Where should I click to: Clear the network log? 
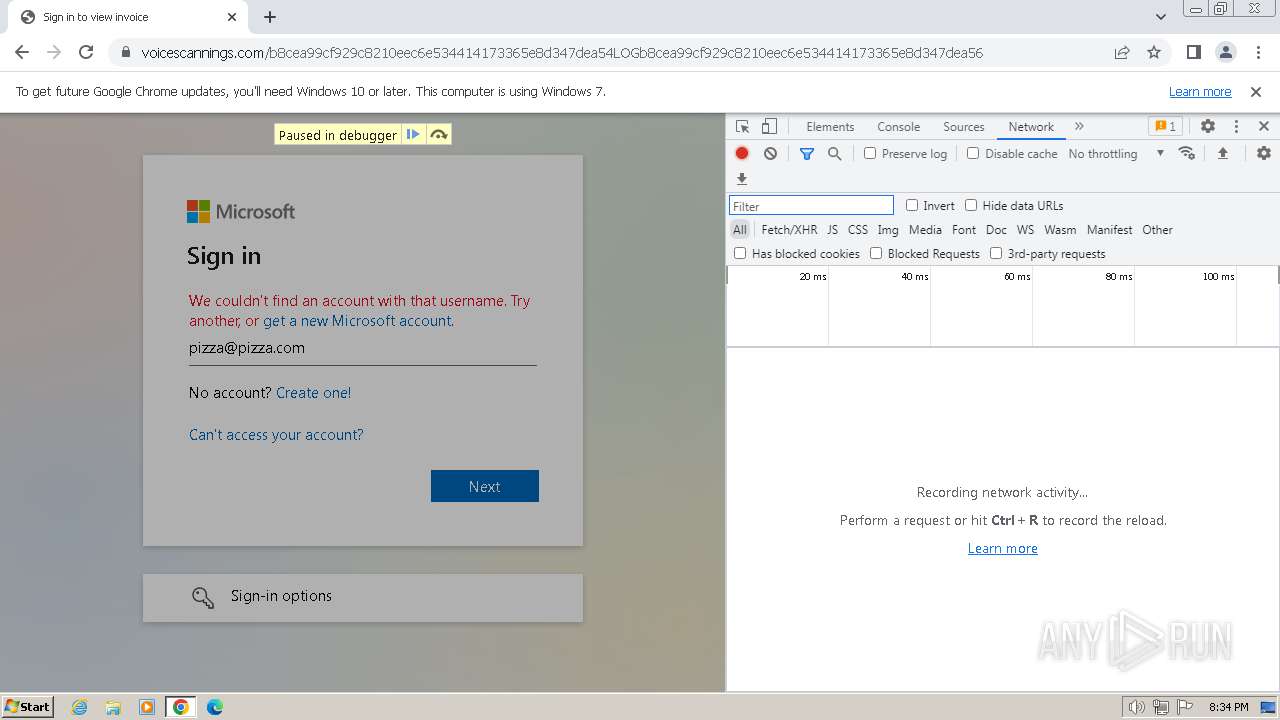coord(770,153)
